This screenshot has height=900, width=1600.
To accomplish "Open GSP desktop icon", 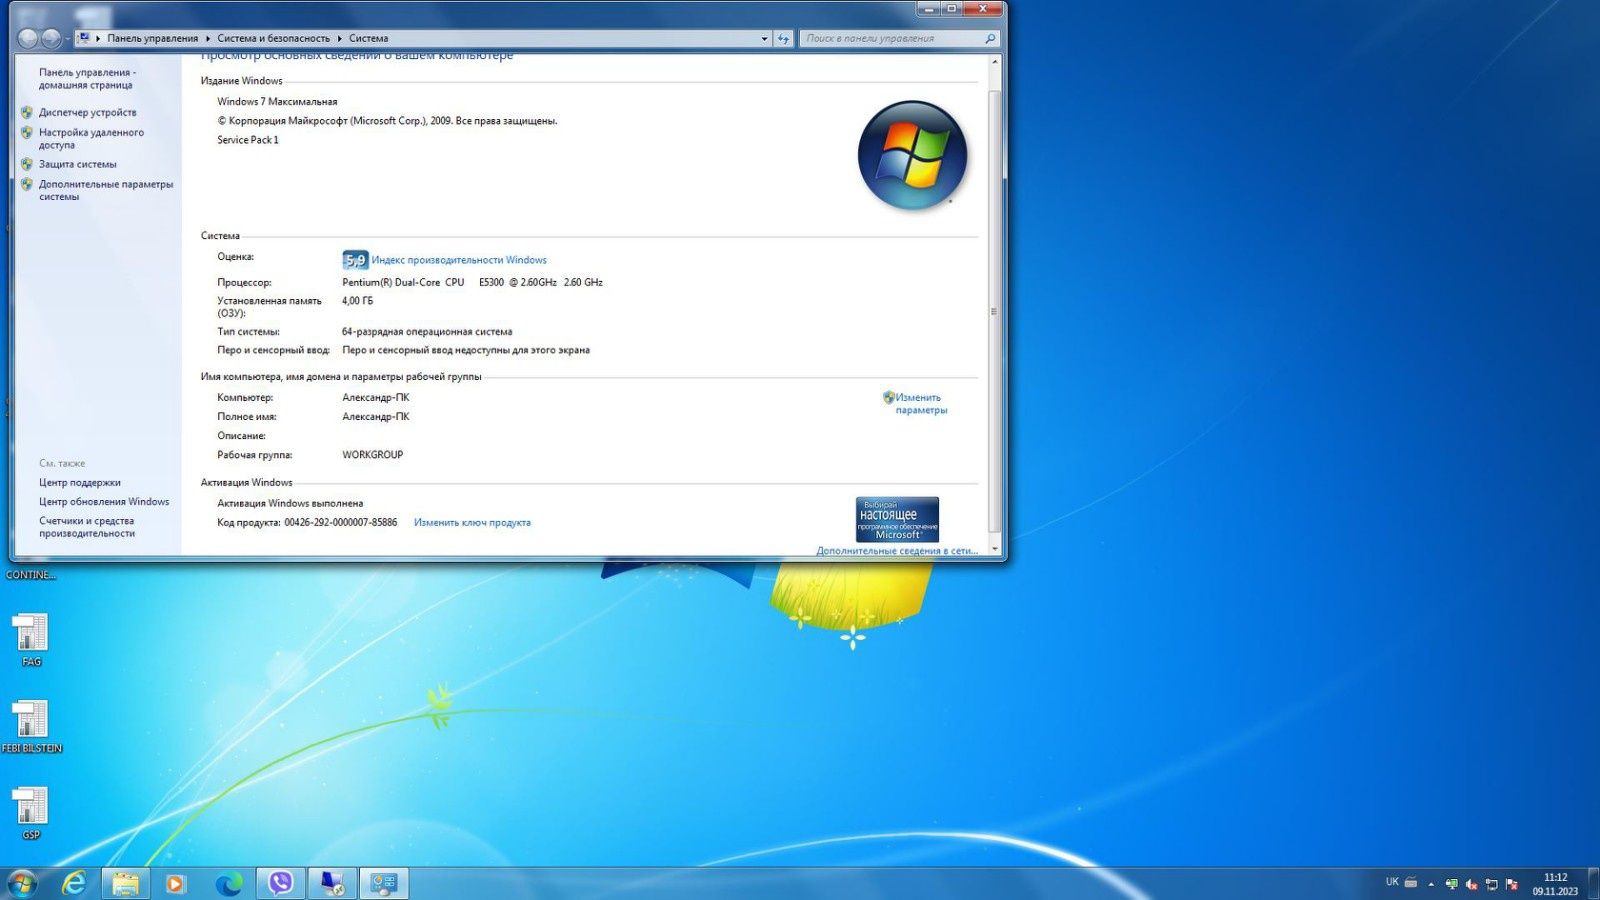I will click(31, 813).
